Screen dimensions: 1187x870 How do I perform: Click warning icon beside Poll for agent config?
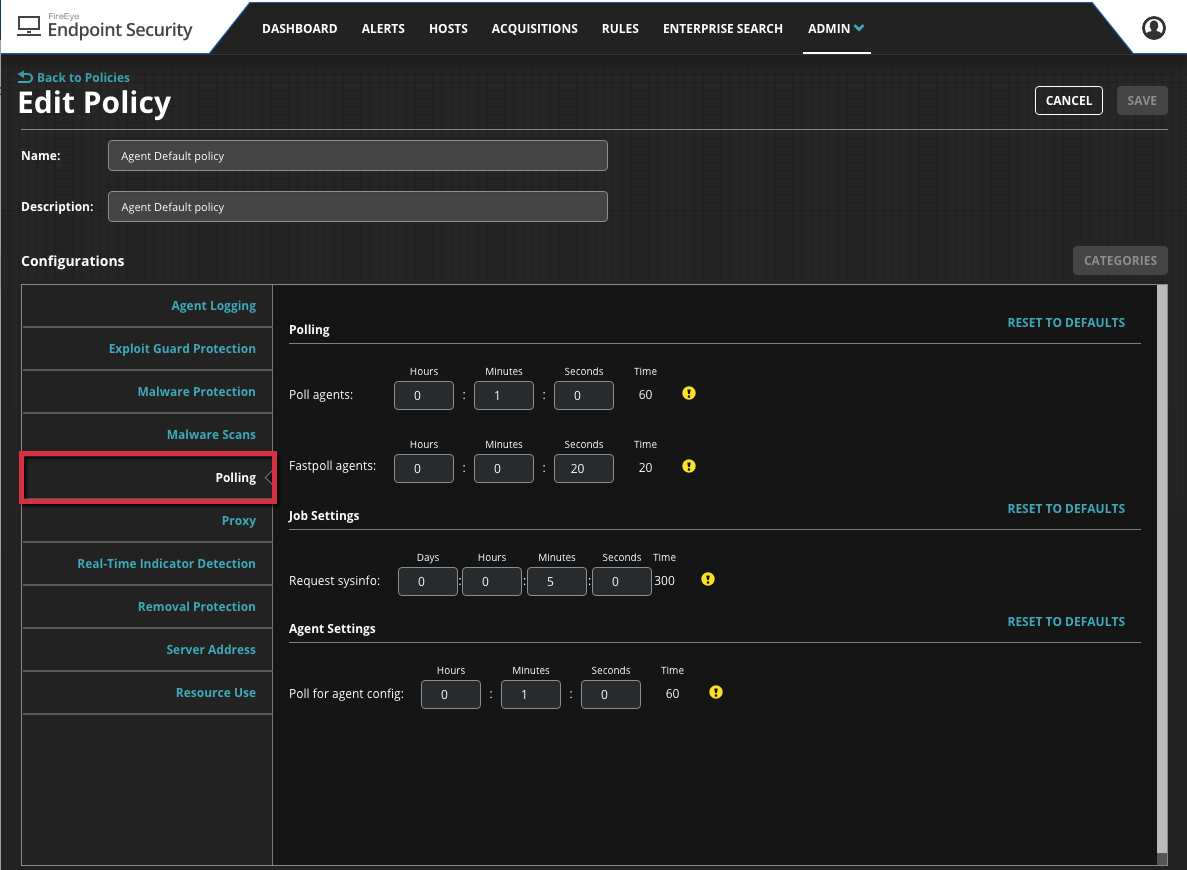tap(715, 692)
